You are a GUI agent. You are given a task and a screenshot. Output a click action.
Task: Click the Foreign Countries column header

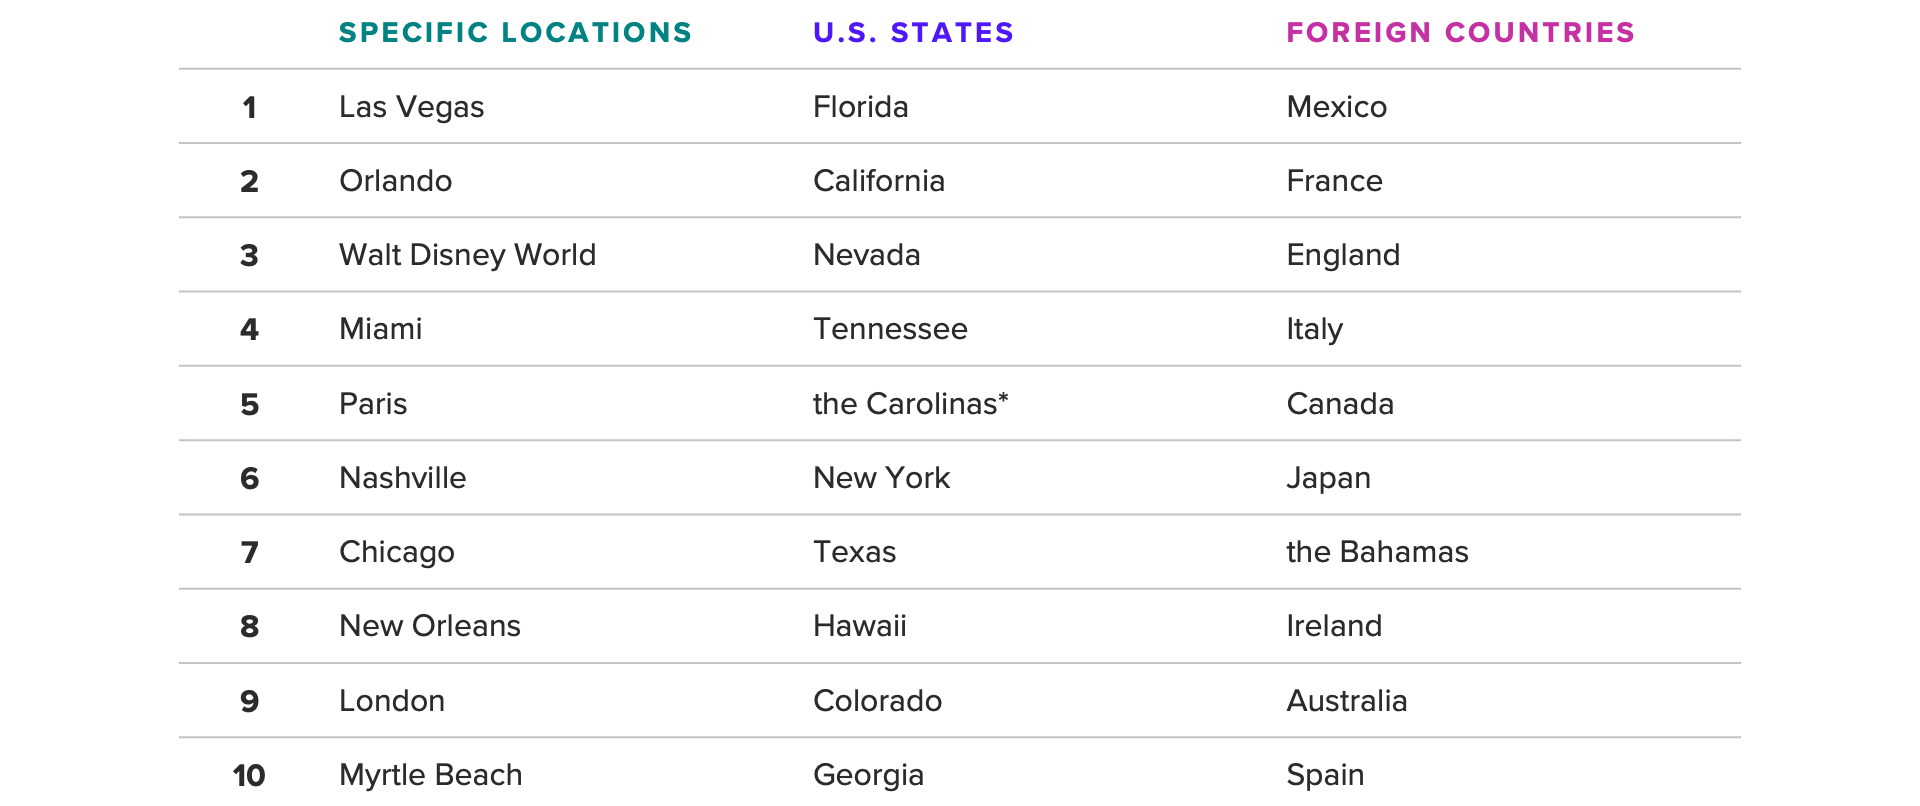point(1460,32)
